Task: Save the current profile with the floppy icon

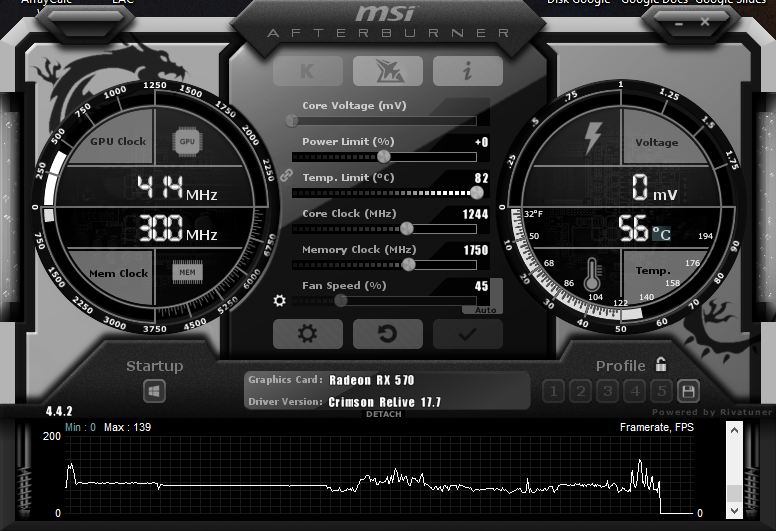Action: [688, 391]
